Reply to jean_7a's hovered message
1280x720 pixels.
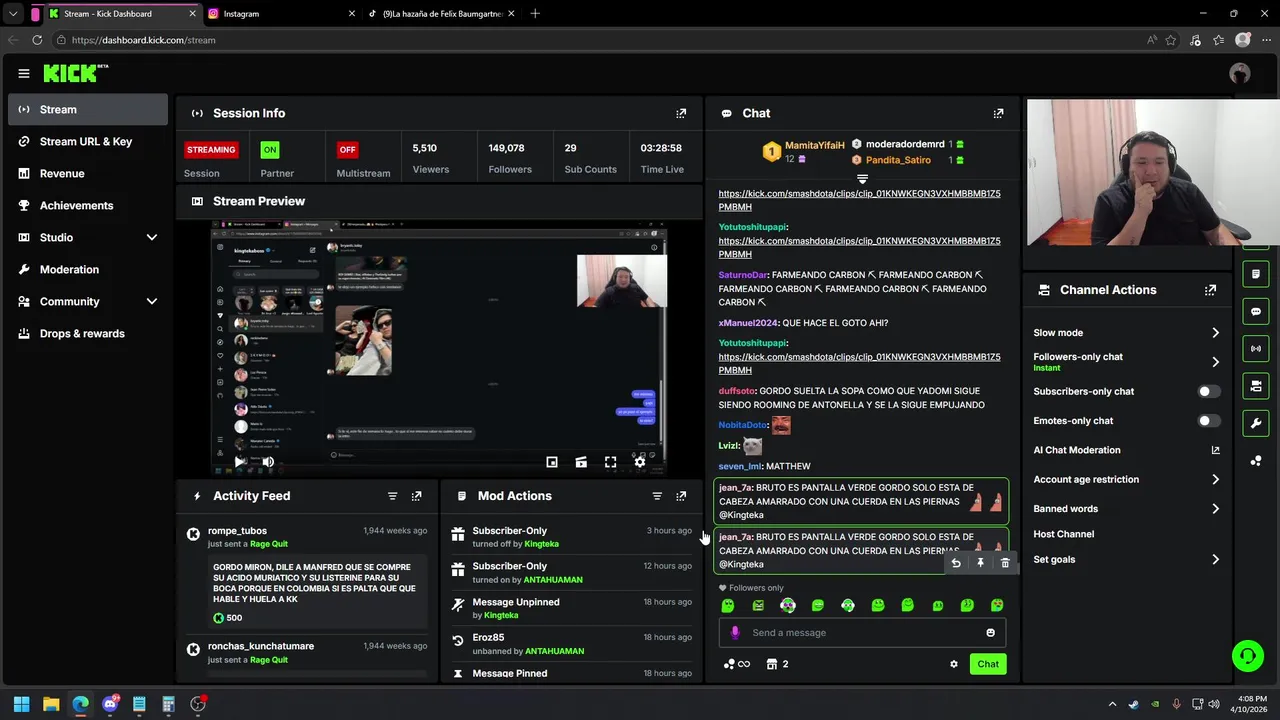pyautogui.click(x=956, y=563)
